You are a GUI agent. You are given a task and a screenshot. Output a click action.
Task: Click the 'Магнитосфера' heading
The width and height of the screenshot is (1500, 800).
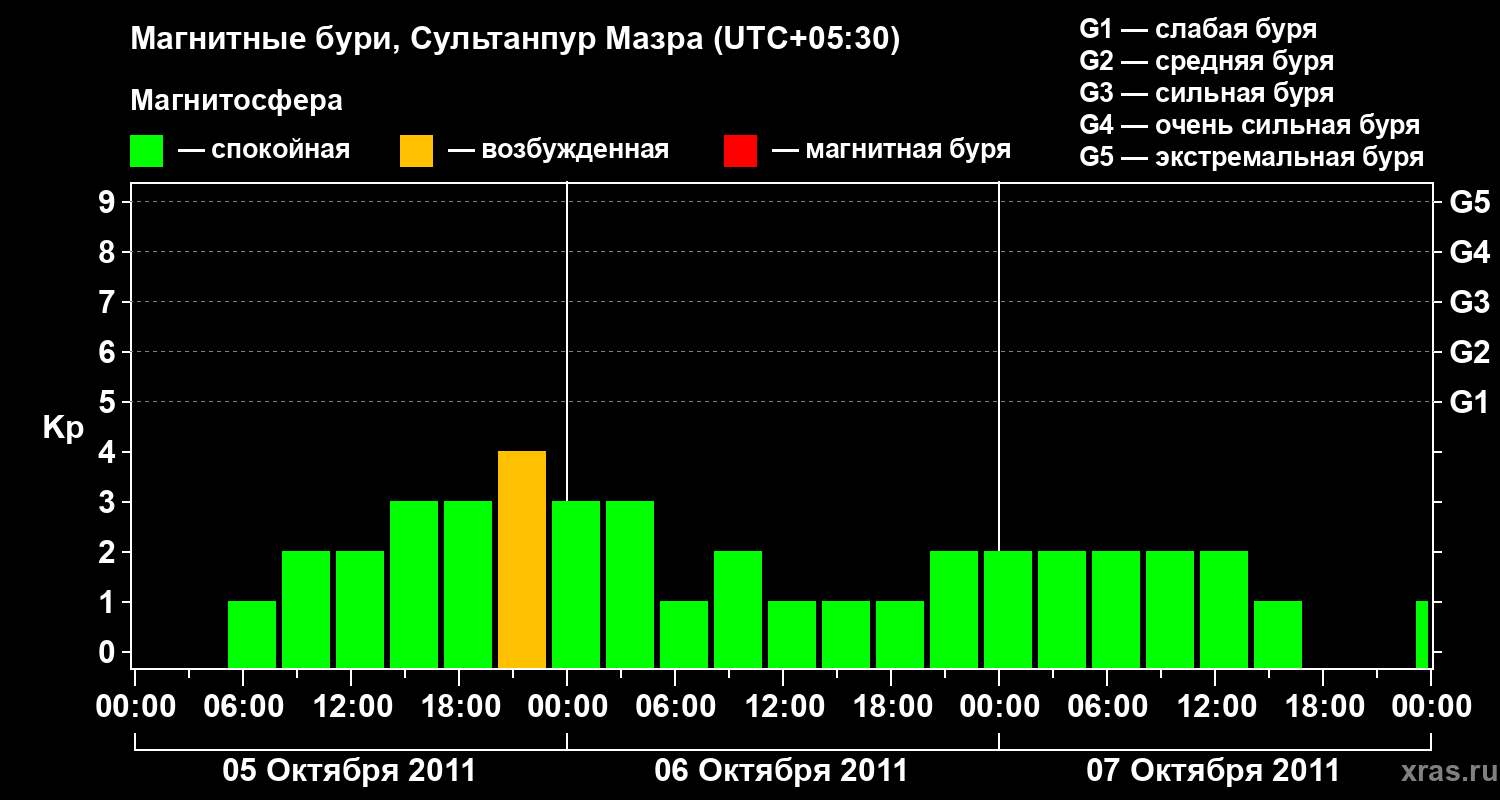pos(237,101)
